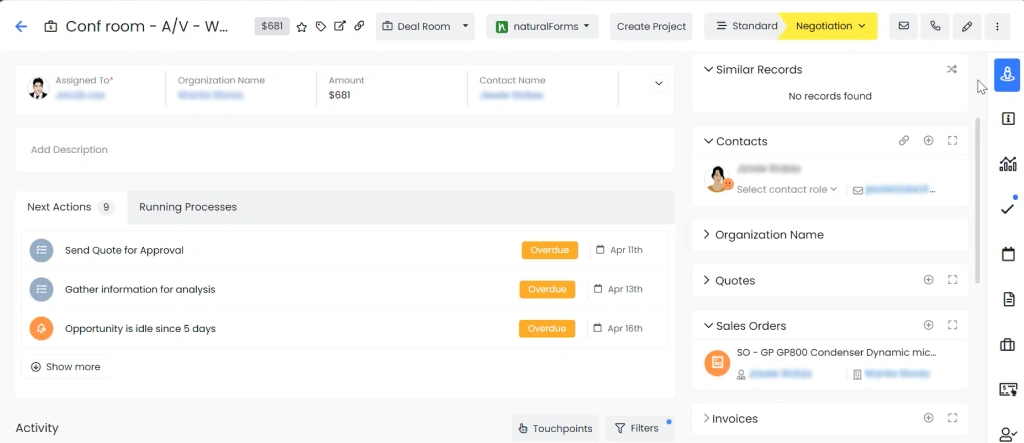Collapse the Similar Records section

pyautogui.click(x=708, y=69)
